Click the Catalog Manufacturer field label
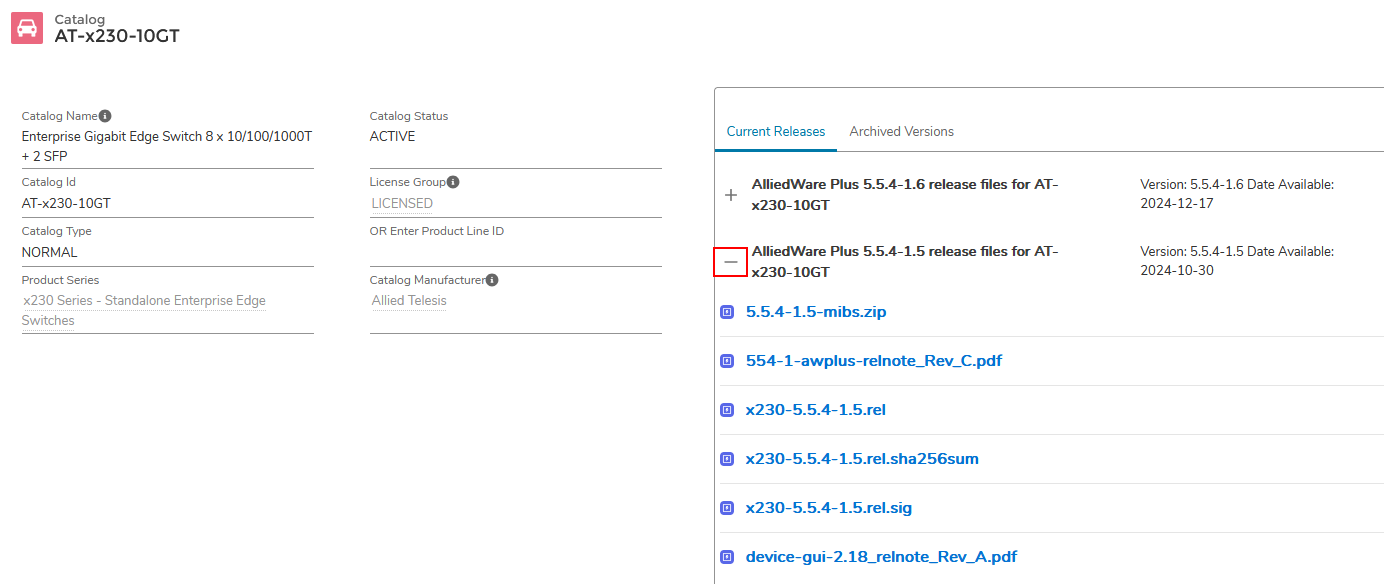Viewport: 1384px width, 584px height. click(427, 280)
